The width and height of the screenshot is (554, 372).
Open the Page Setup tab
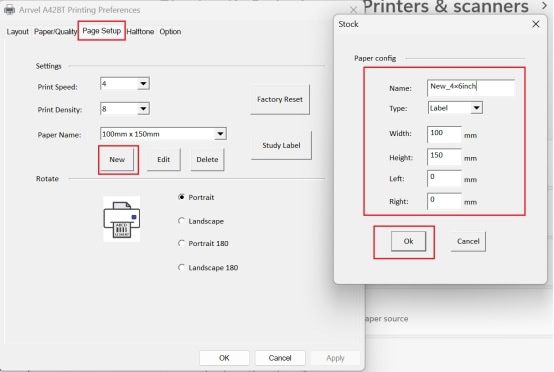(x=102, y=31)
